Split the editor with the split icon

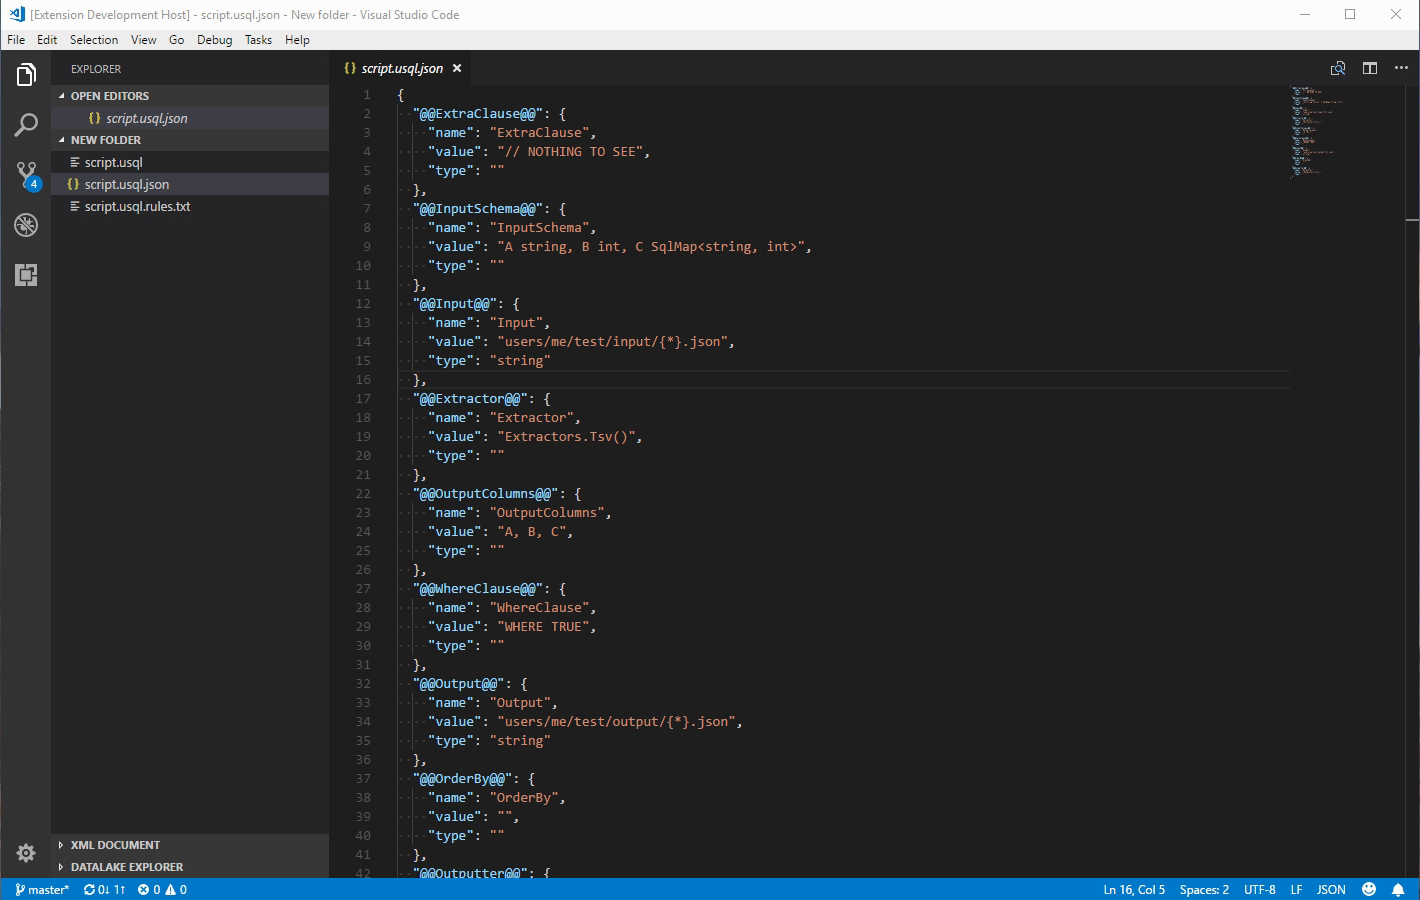click(1370, 68)
